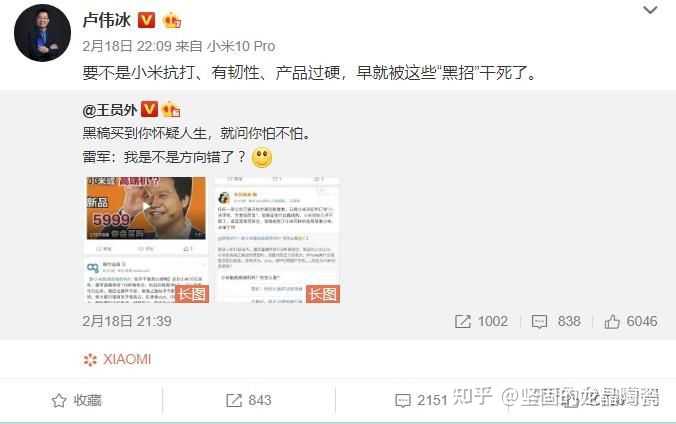This screenshot has width=676, height=424.
Task: Open the 卢伟冰 username link
Action: tap(106, 20)
